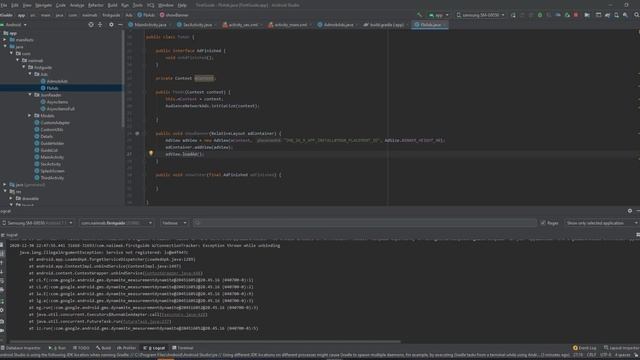Viewport: 640px width, 360px height.
Task: Open Show only selected application dropdown
Action: 602,223
